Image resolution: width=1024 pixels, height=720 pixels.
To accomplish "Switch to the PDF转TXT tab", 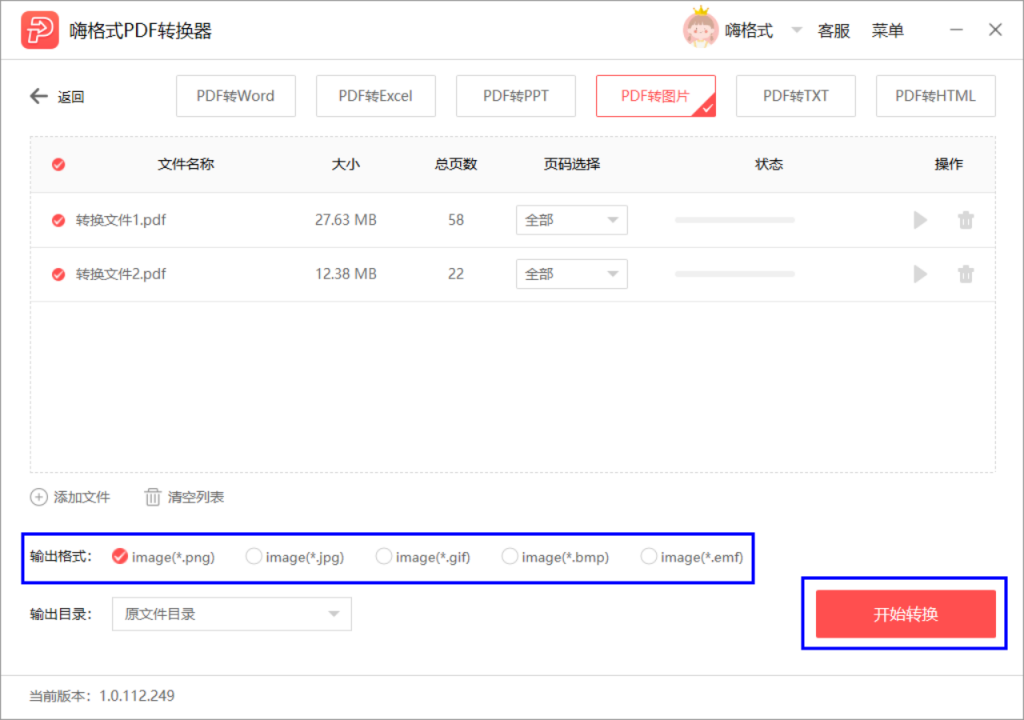I will point(795,96).
